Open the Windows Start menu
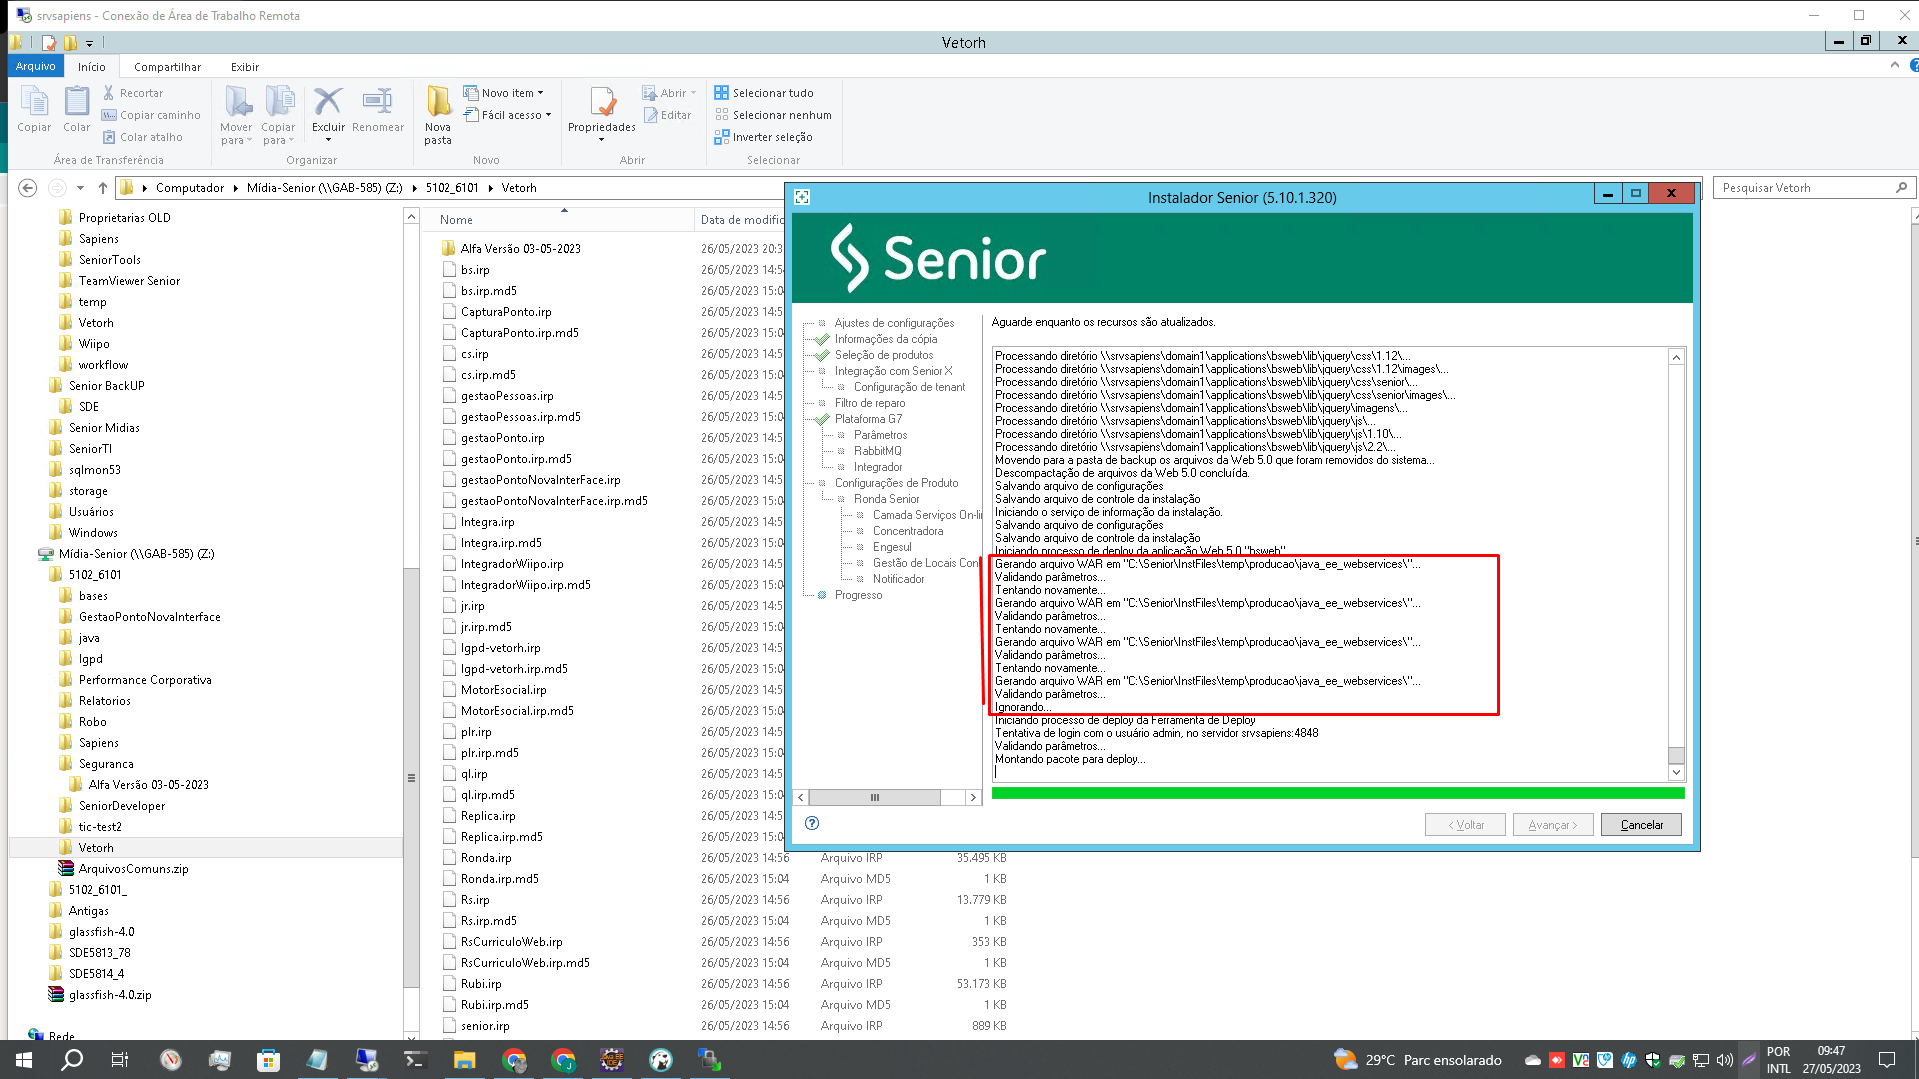 (24, 1060)
